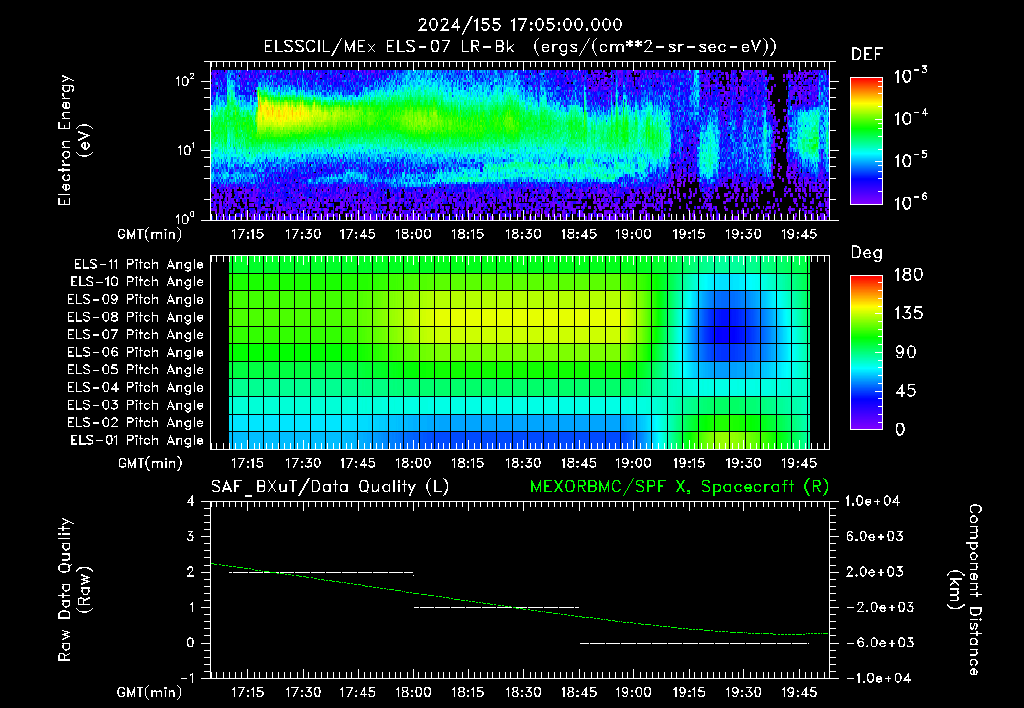Click the white data quality segment at level 1
Image resolution: width=1024 pixels, height=708 pixels.
(x=496, y=607)
